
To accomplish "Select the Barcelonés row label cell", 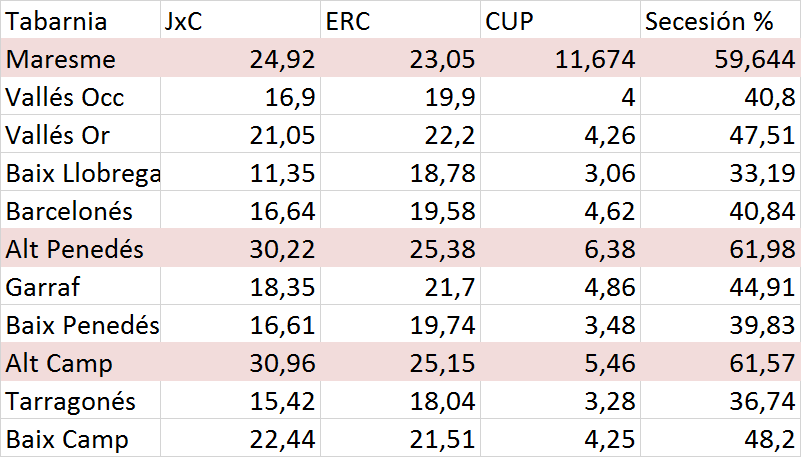I will coord(80,211).
